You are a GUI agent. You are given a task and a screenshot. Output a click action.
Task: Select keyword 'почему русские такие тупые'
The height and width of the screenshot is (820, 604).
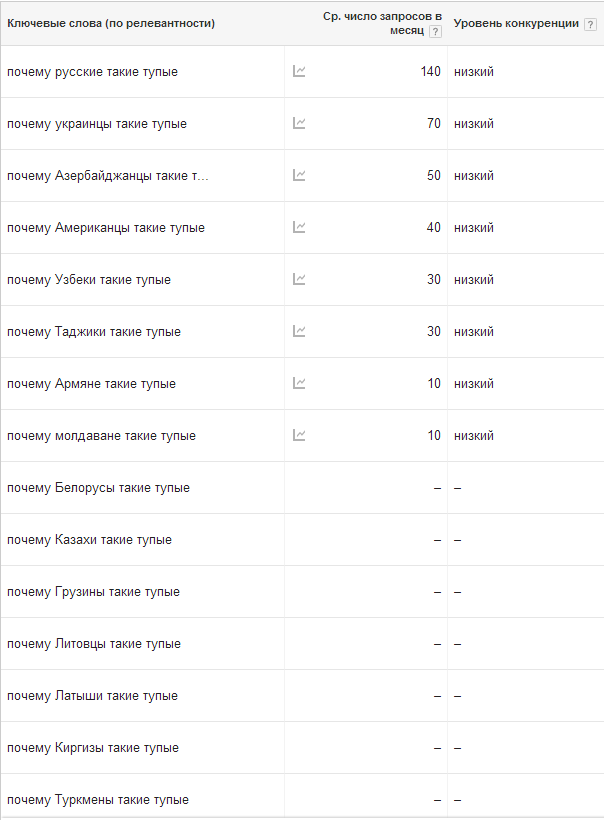click(x=92, y=72)
